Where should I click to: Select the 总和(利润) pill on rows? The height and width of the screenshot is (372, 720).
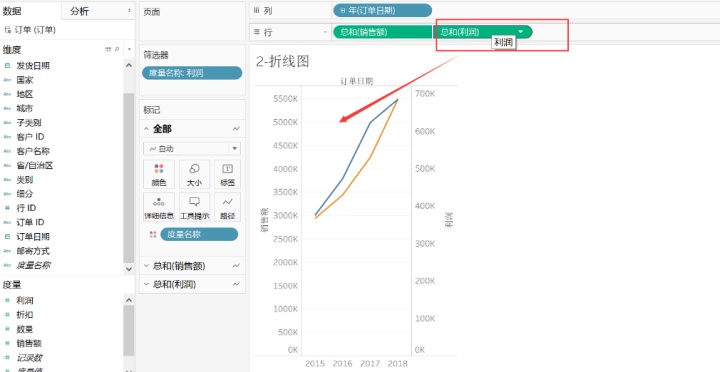coord(483,32)
